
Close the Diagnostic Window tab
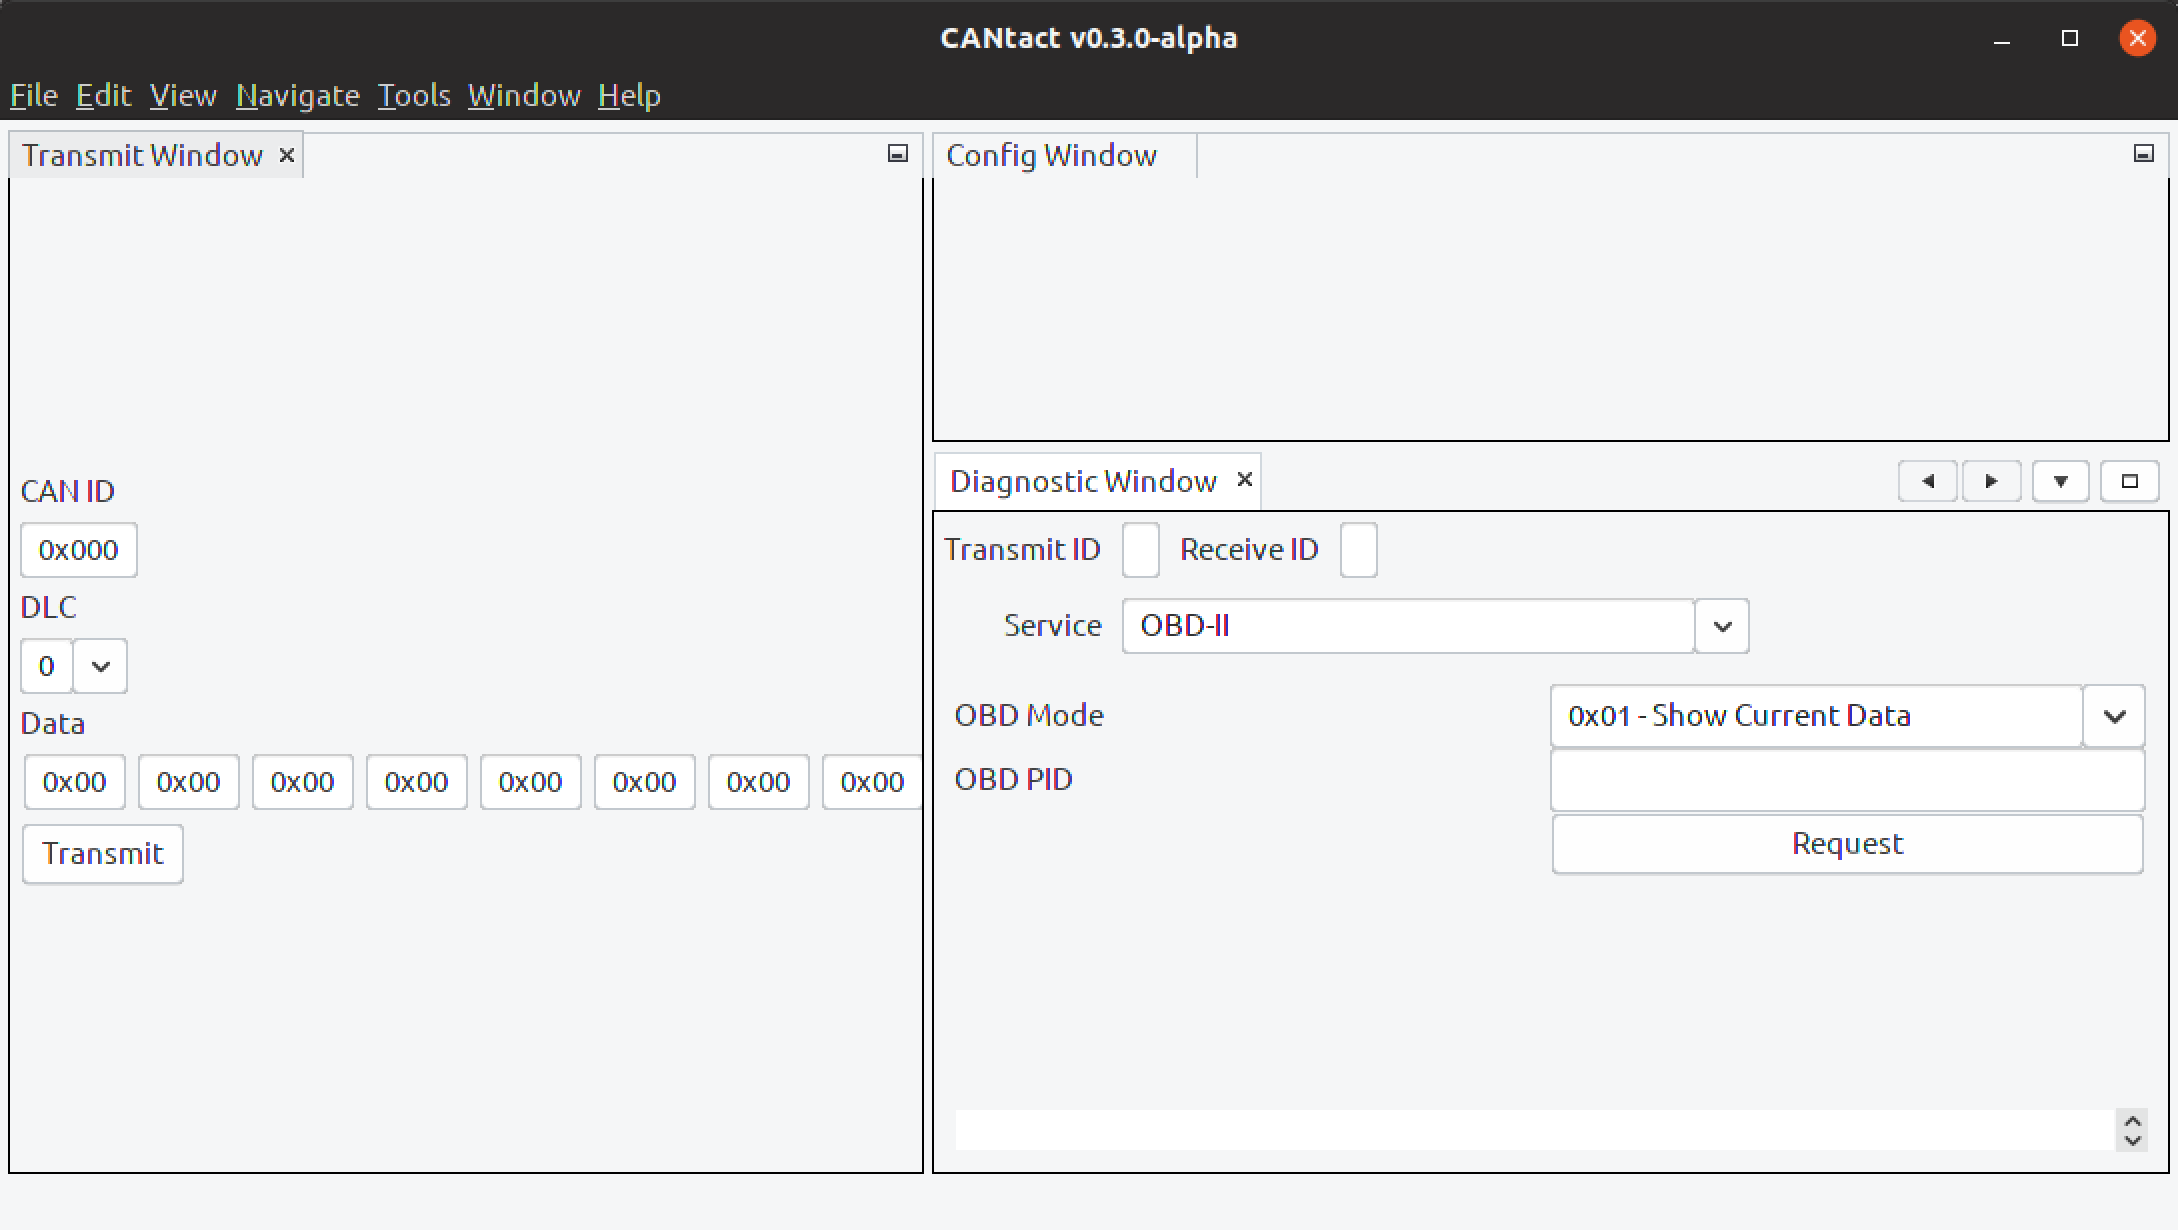point(1244,480)
